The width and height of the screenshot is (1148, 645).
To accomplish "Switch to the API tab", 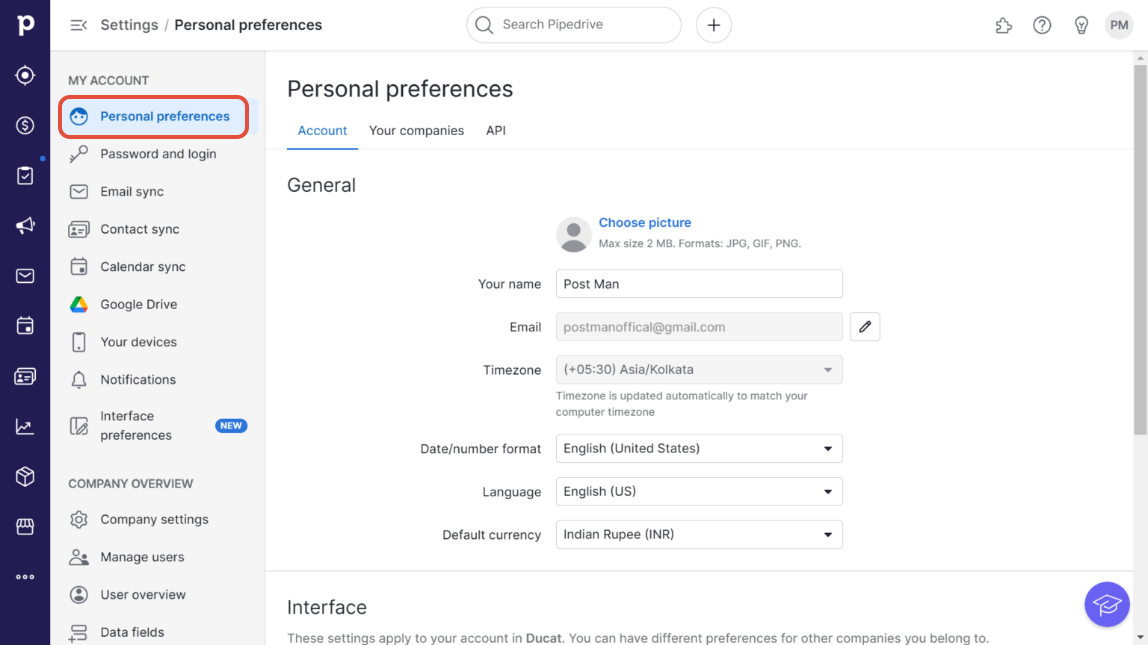I will (496, 131).
